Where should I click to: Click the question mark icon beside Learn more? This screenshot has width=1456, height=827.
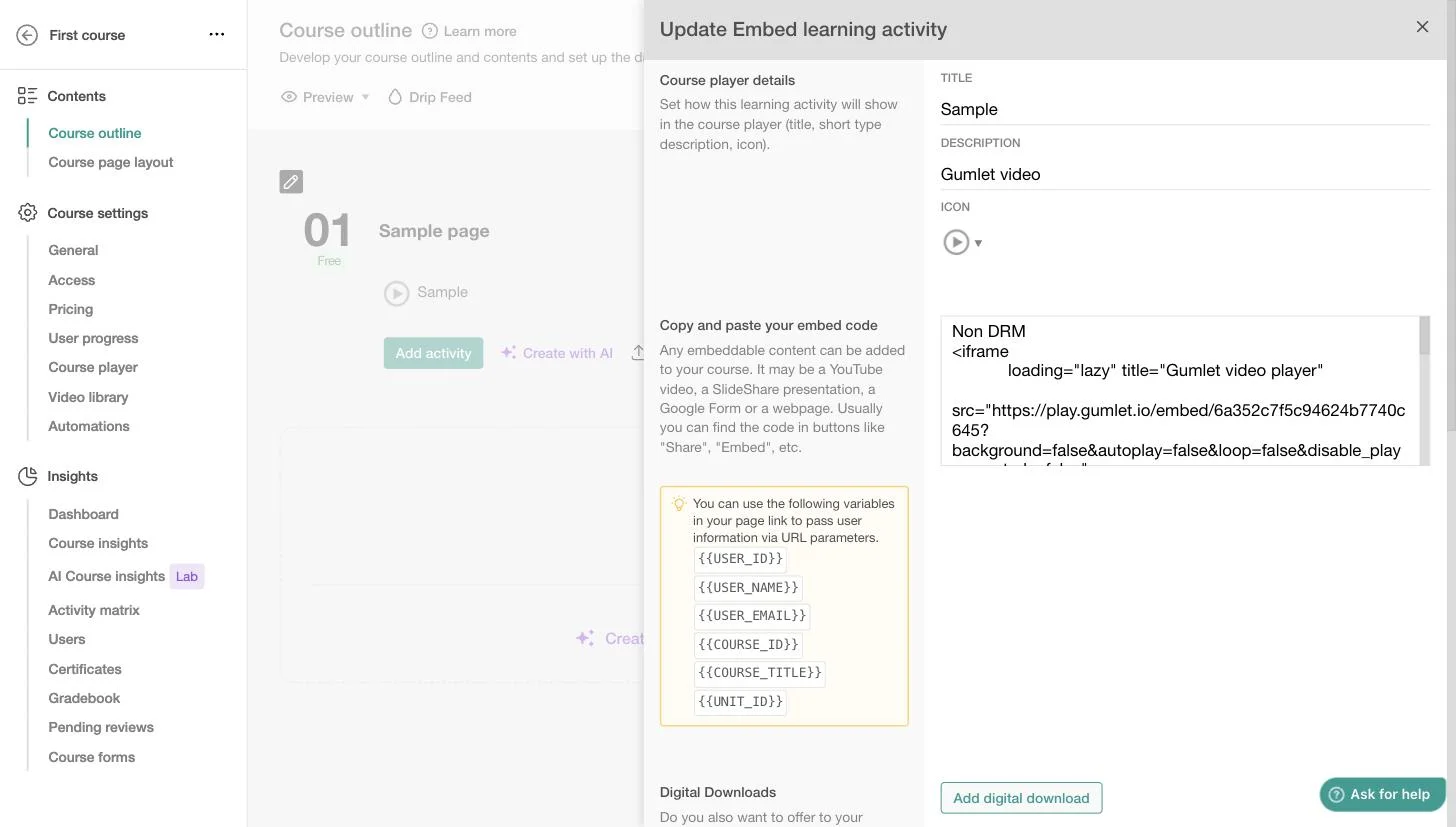click(430, 31)
